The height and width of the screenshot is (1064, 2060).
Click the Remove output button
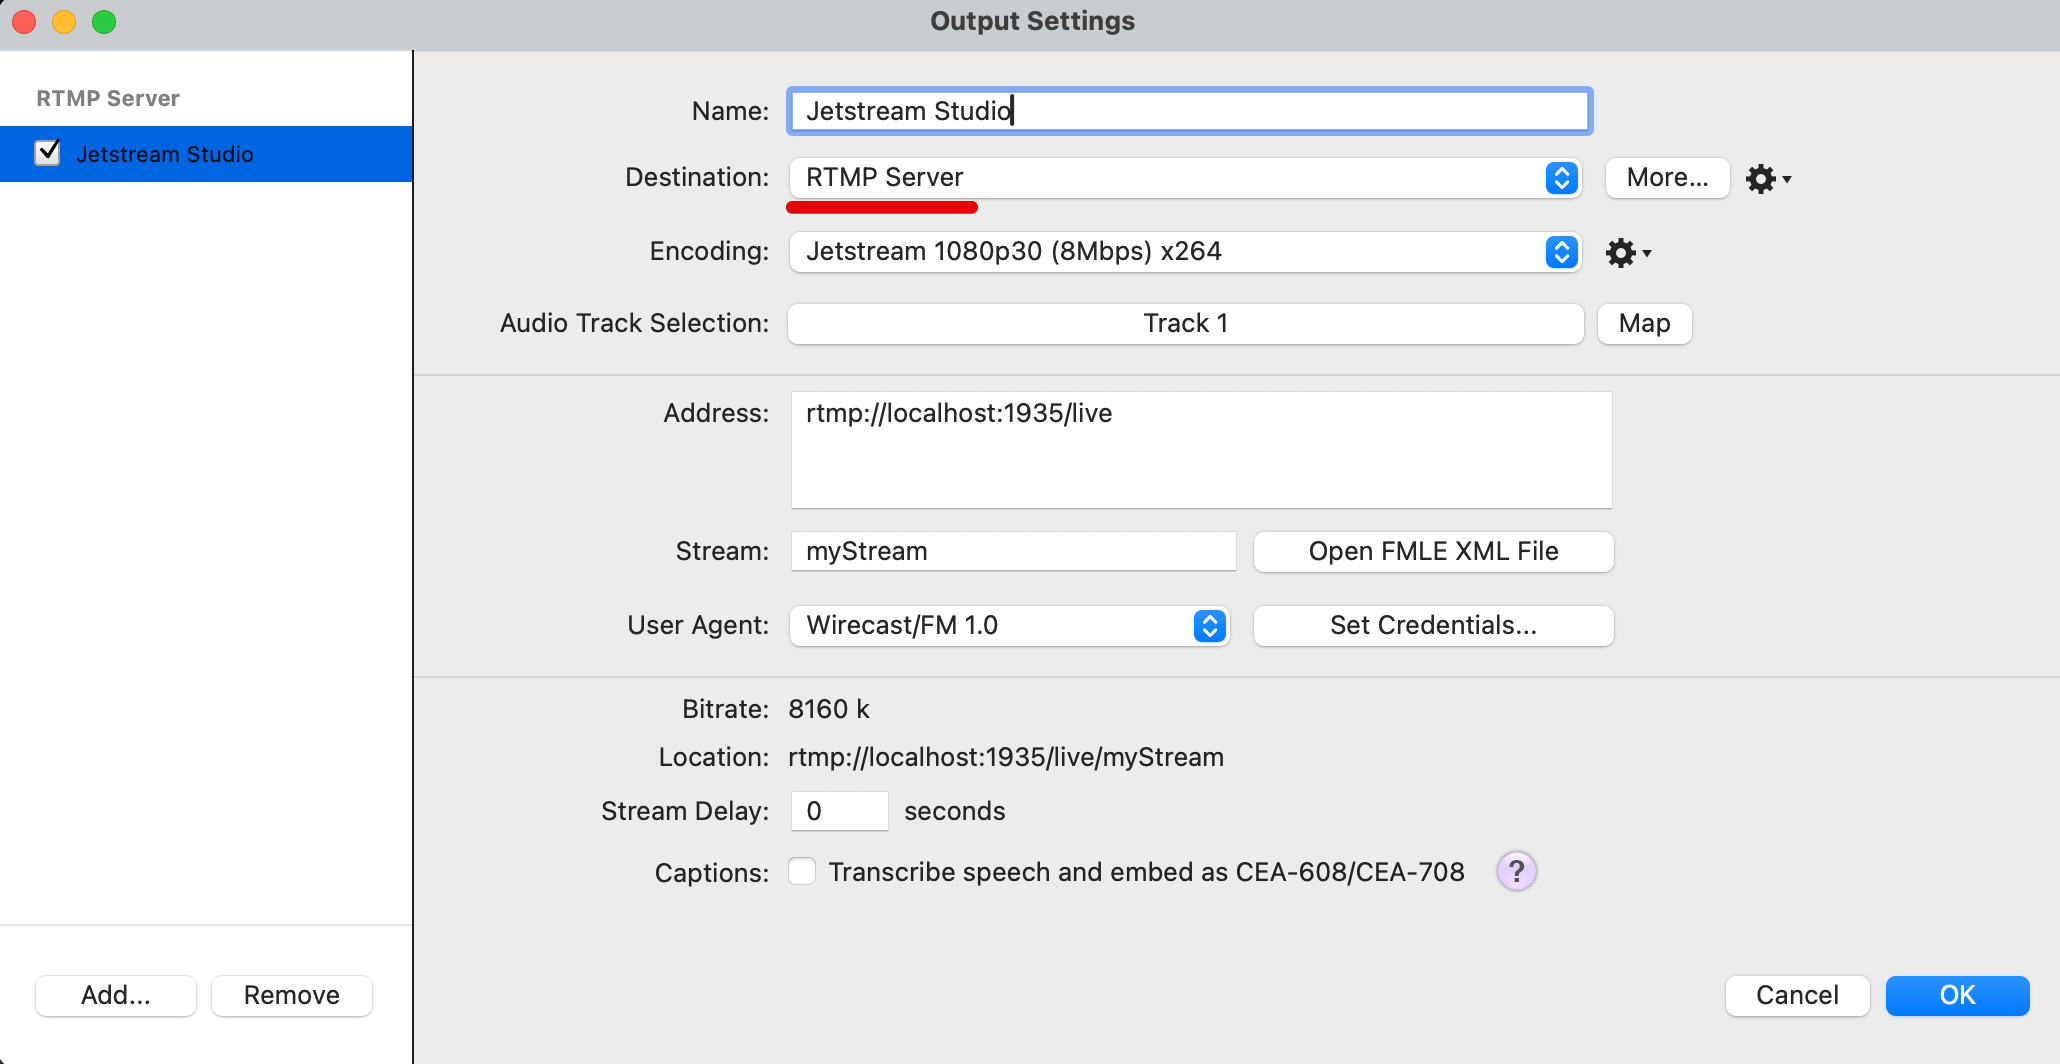click(x=292, y=996)
